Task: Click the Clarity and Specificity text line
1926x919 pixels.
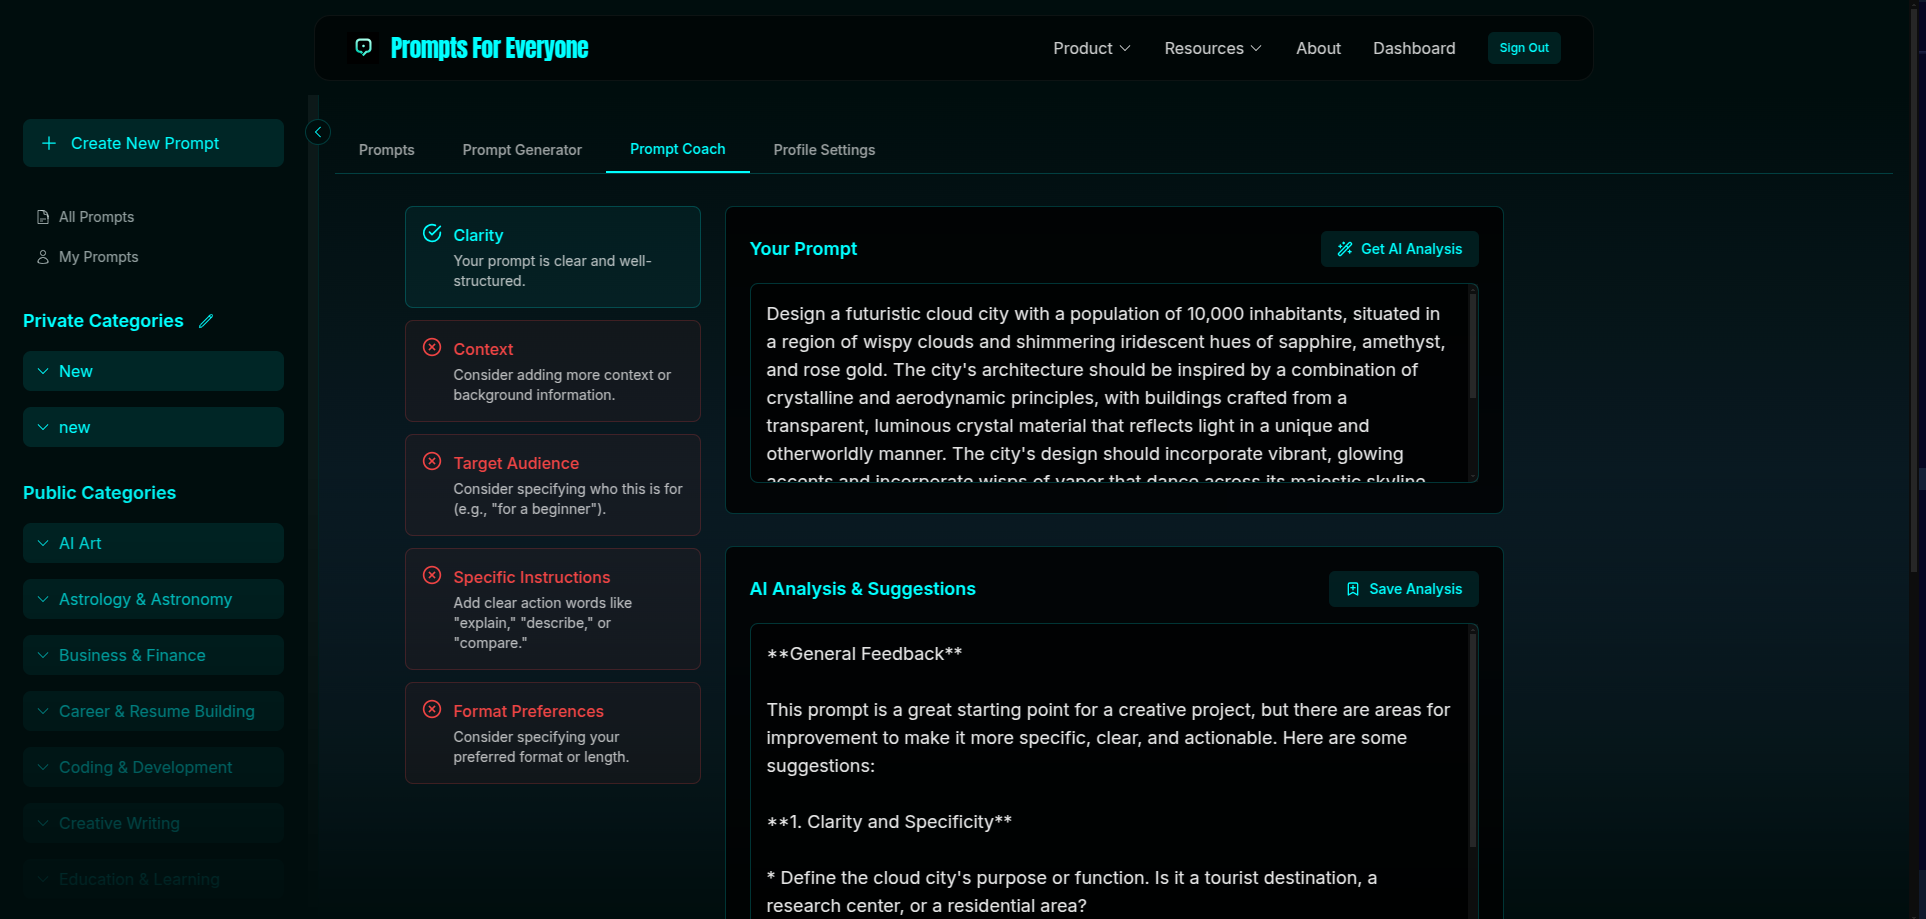Action: [x=889, y=822]
